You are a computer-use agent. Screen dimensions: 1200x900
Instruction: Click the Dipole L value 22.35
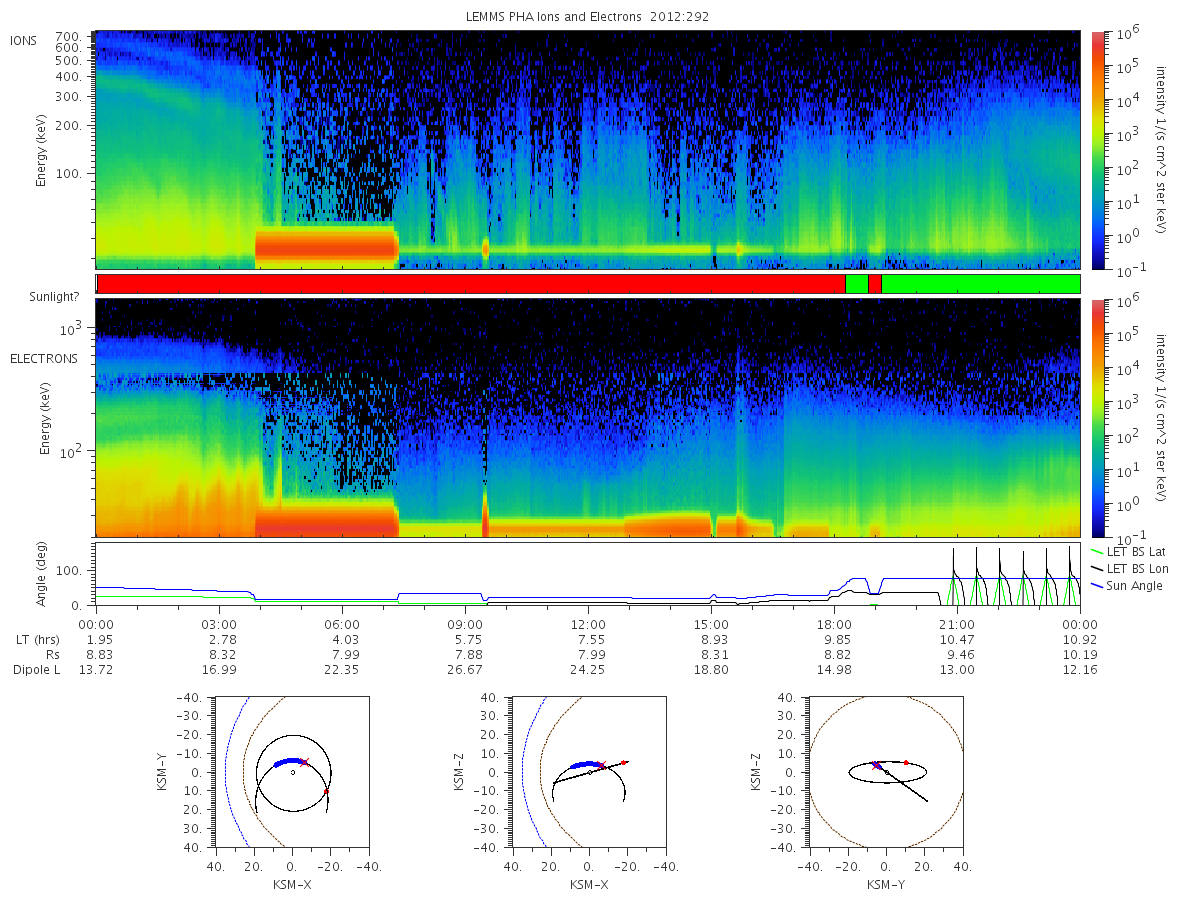point(342,669)
